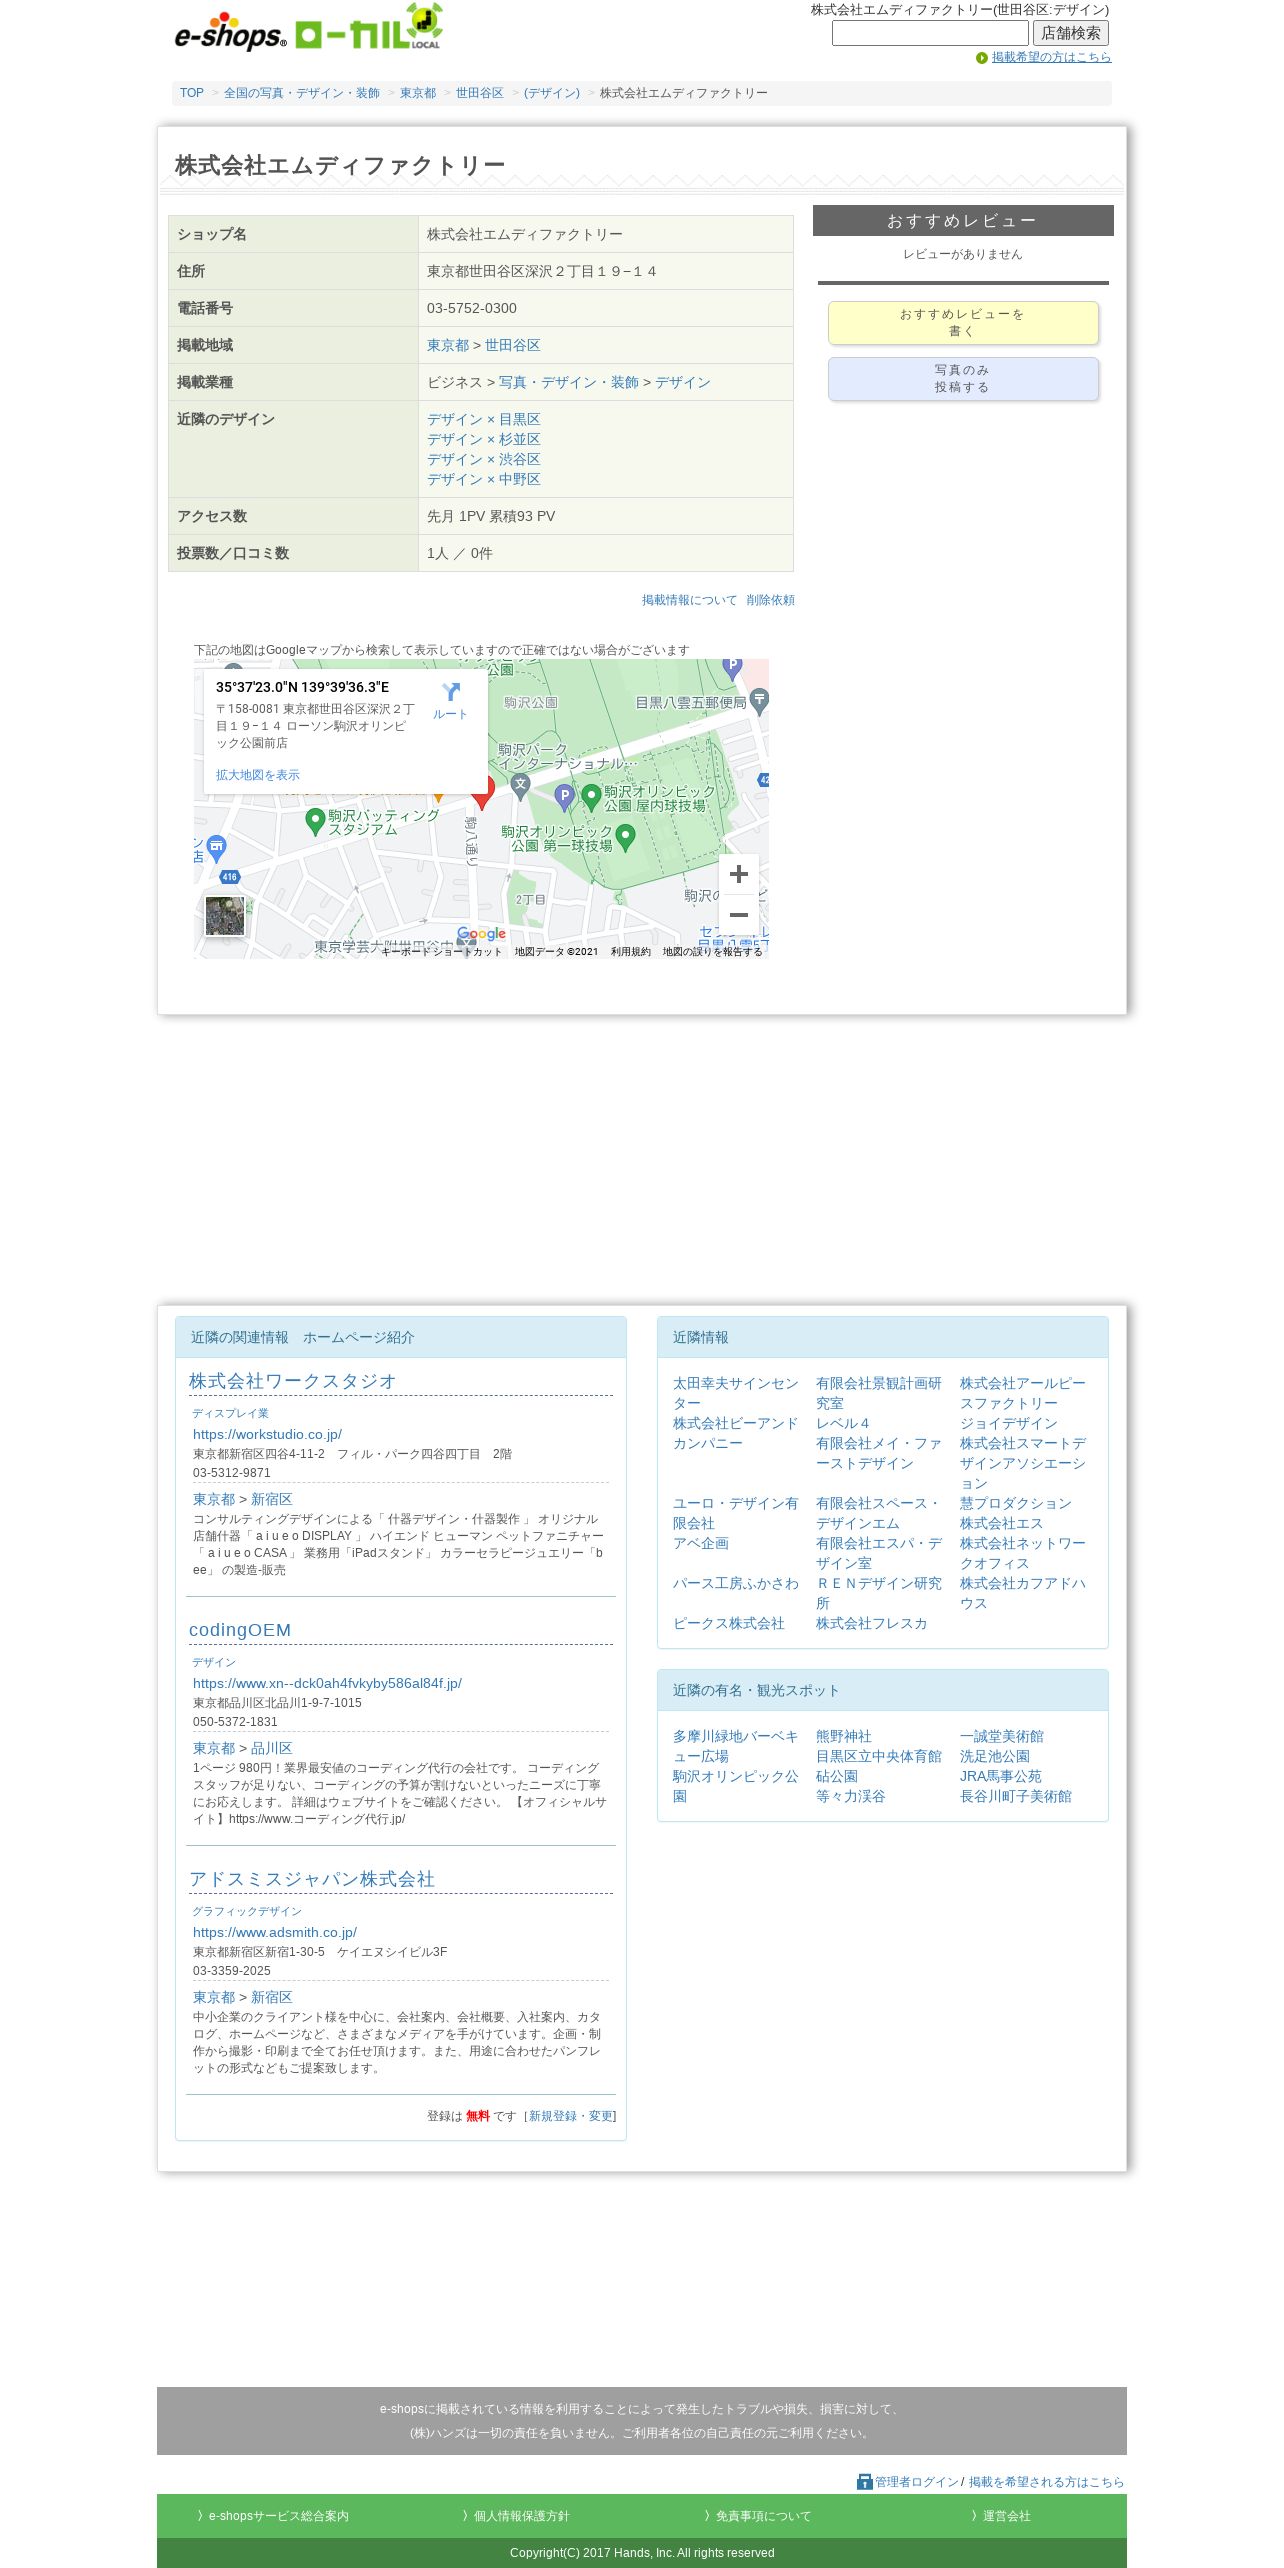Viewport: 1284px width, 2568px height.
Task: Click 掲載を希望される方はこちら footer link
Action: click(1046, 2482)
